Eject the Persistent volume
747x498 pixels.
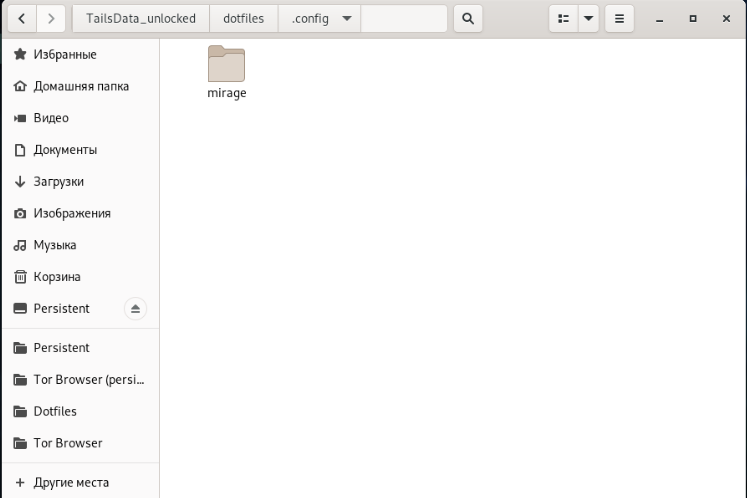pos(136,308)
